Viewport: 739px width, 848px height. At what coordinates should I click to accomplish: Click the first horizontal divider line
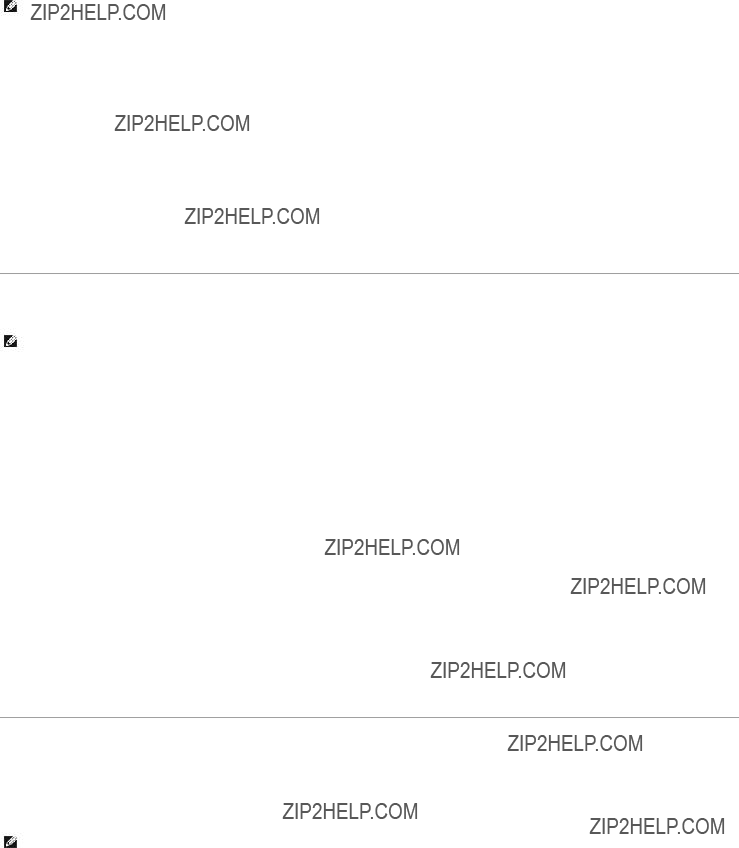click(x=370, y=274)
